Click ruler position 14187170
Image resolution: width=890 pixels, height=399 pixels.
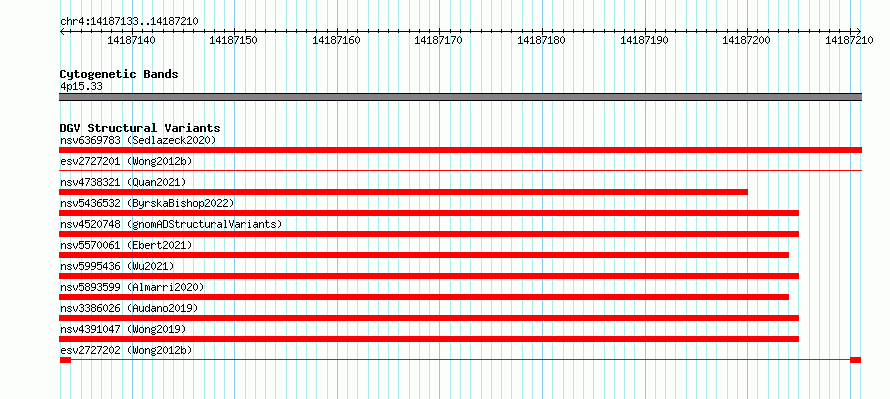point(439,40)
